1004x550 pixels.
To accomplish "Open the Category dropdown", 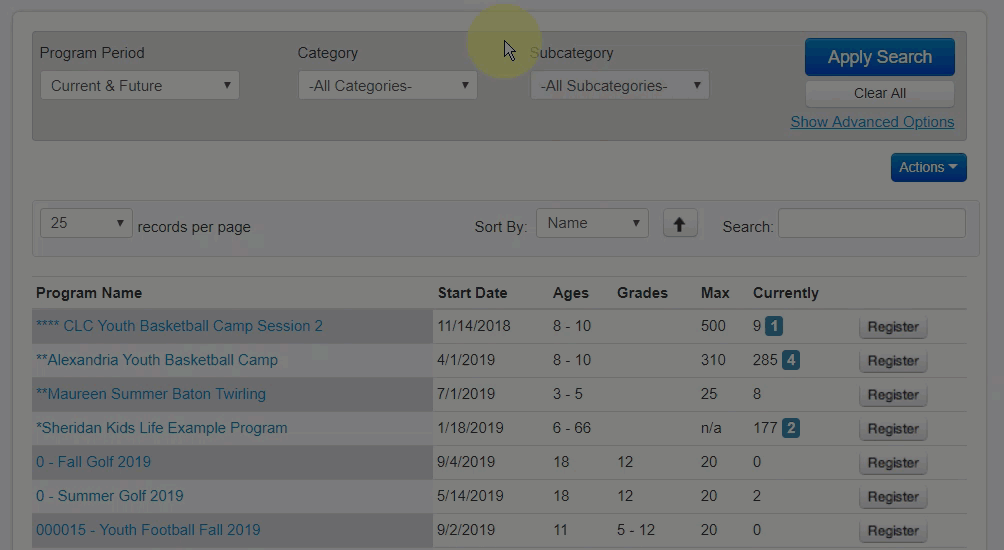I will [388, 86].
